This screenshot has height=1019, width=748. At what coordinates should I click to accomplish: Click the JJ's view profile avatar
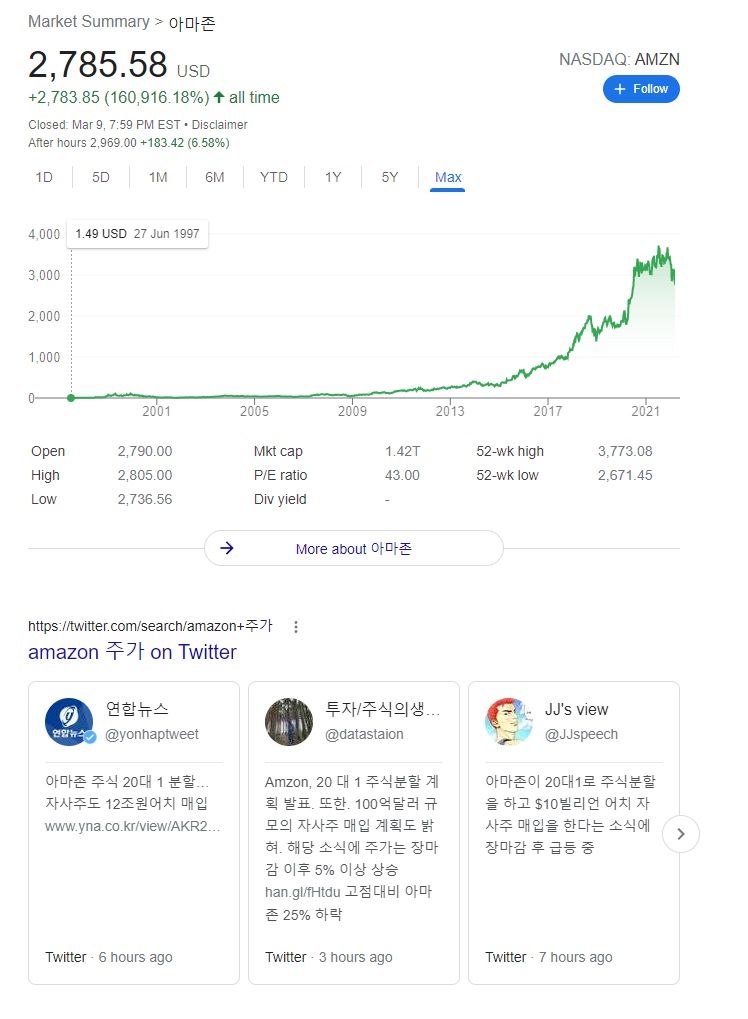coord(509,722)
